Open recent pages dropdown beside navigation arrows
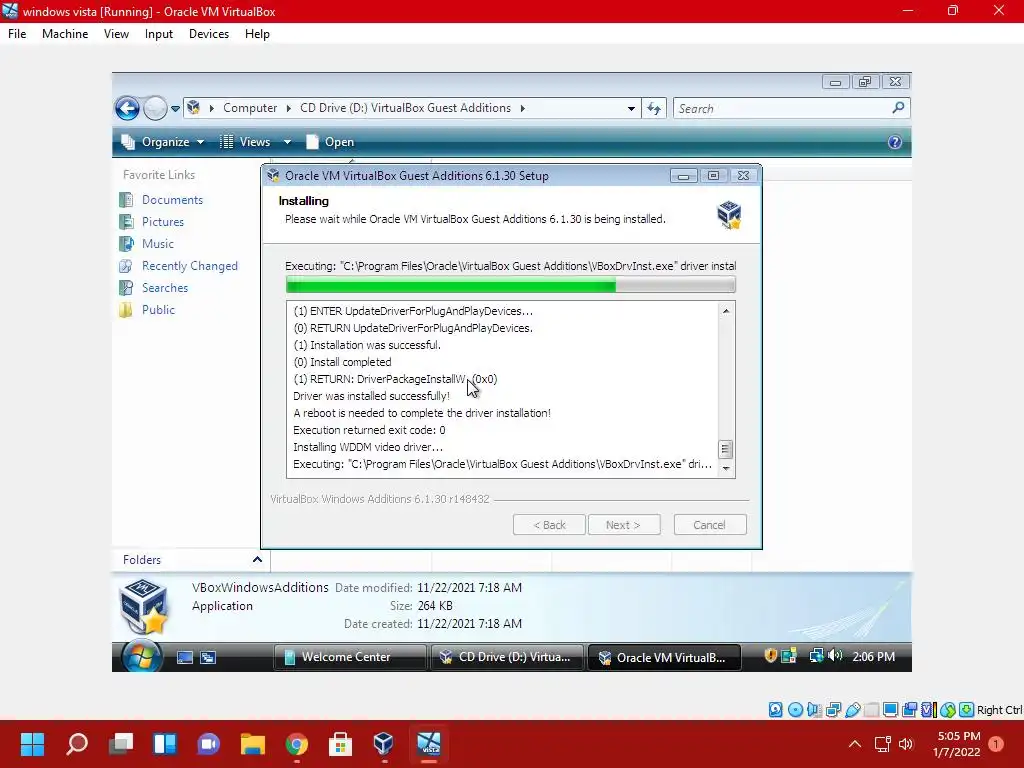 [175, 109]
